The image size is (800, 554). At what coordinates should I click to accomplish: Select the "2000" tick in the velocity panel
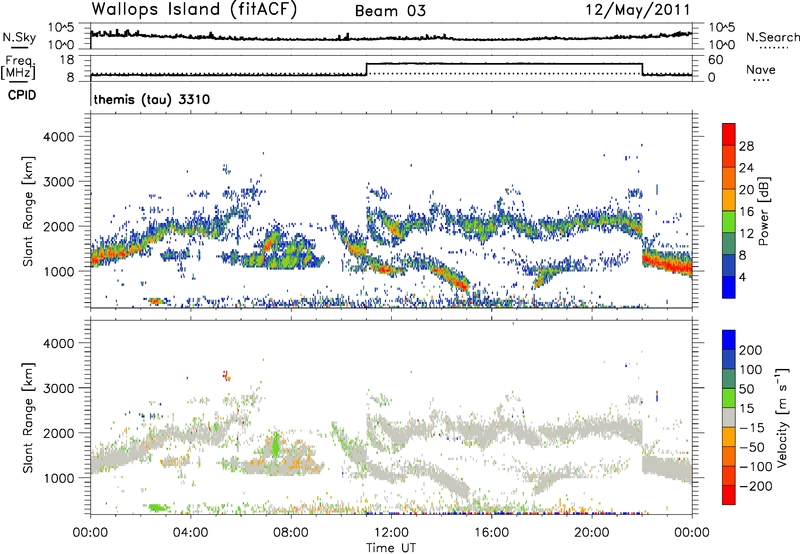pos(59,433)
